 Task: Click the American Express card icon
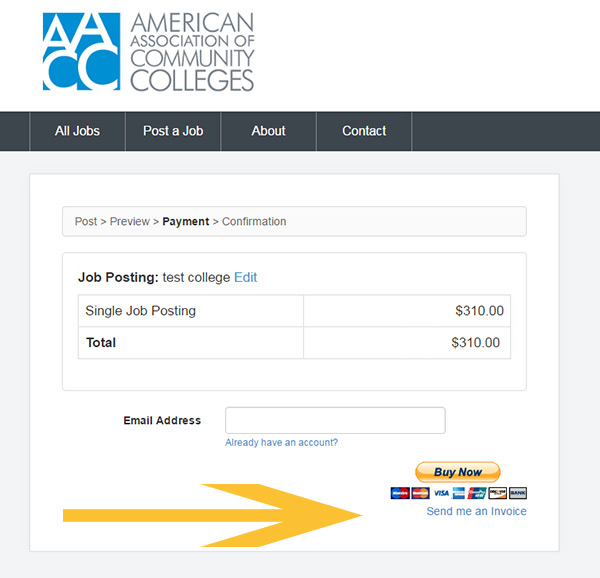click(x=458, y=493)
